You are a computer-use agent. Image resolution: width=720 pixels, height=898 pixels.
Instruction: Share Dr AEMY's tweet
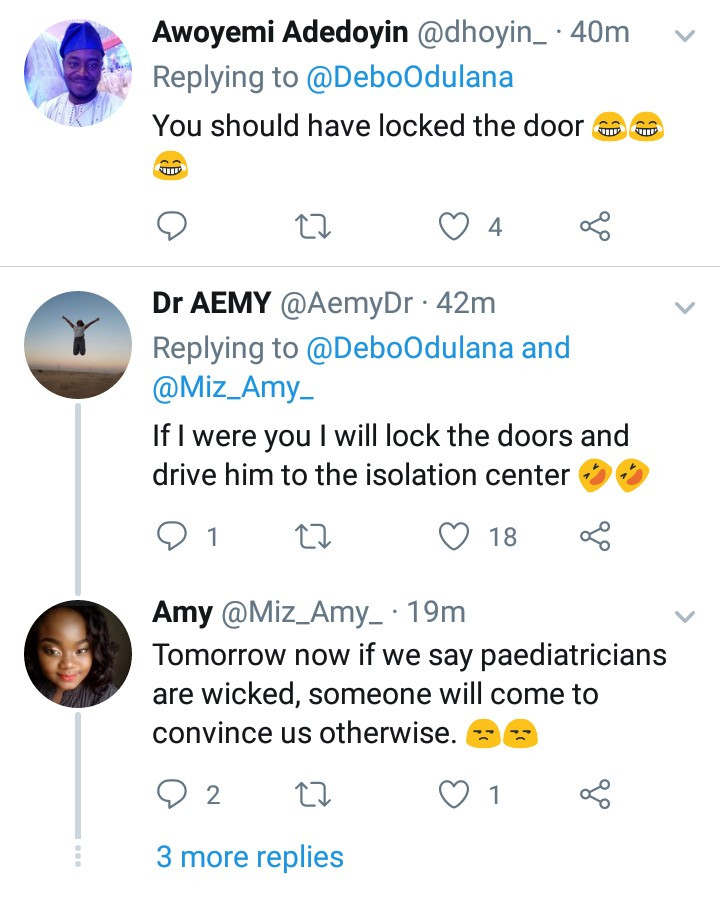595,537
